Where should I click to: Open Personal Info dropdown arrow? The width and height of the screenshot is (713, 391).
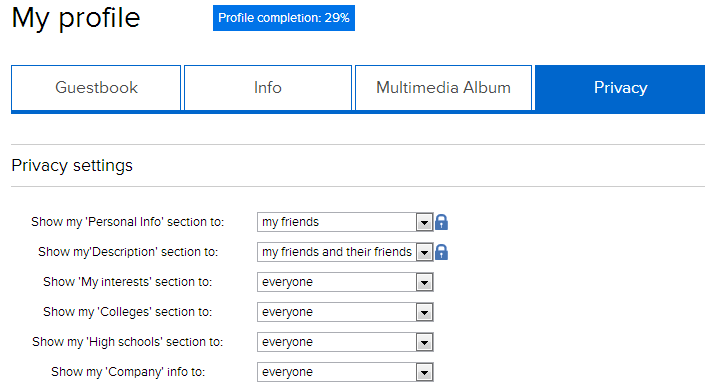(424, 222)
